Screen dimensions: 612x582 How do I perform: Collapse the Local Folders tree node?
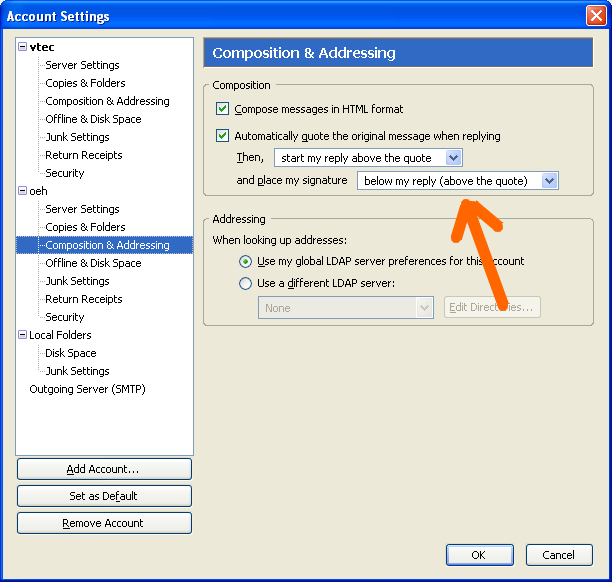(x=23, y=335)
